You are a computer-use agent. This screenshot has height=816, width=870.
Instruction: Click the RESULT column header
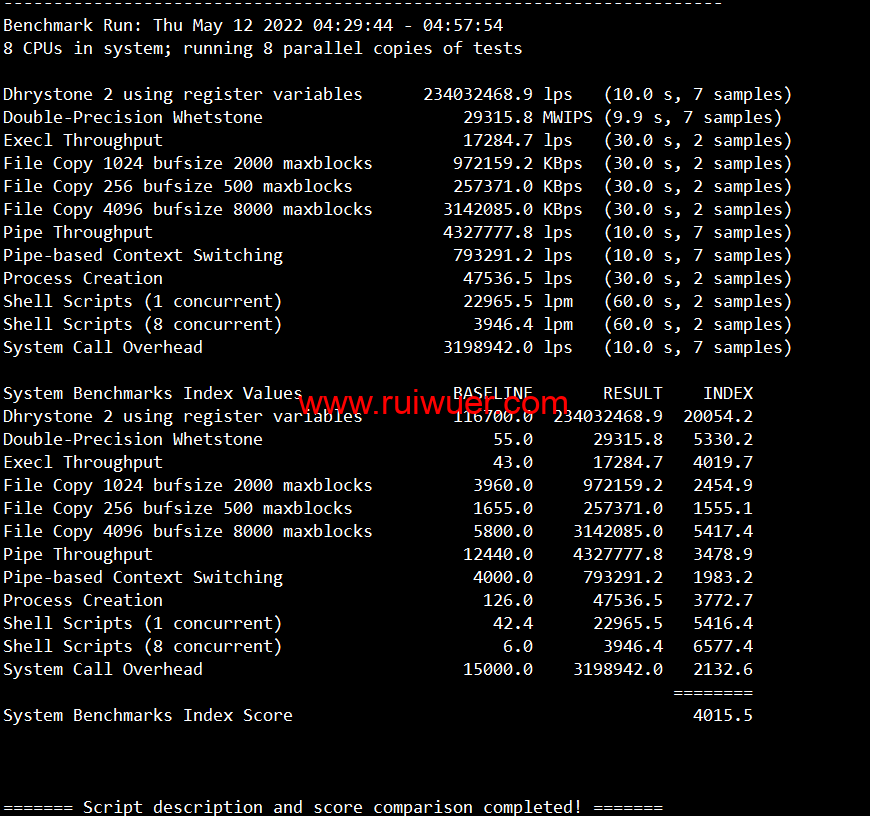click(x=632, y=393)
